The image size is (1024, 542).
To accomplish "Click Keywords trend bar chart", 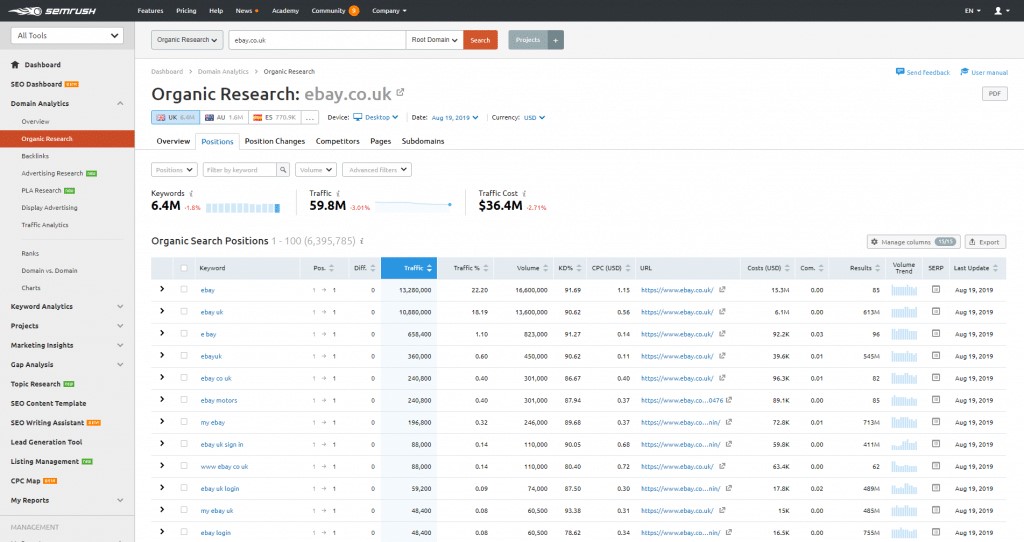I will click(x=243, y=208).
